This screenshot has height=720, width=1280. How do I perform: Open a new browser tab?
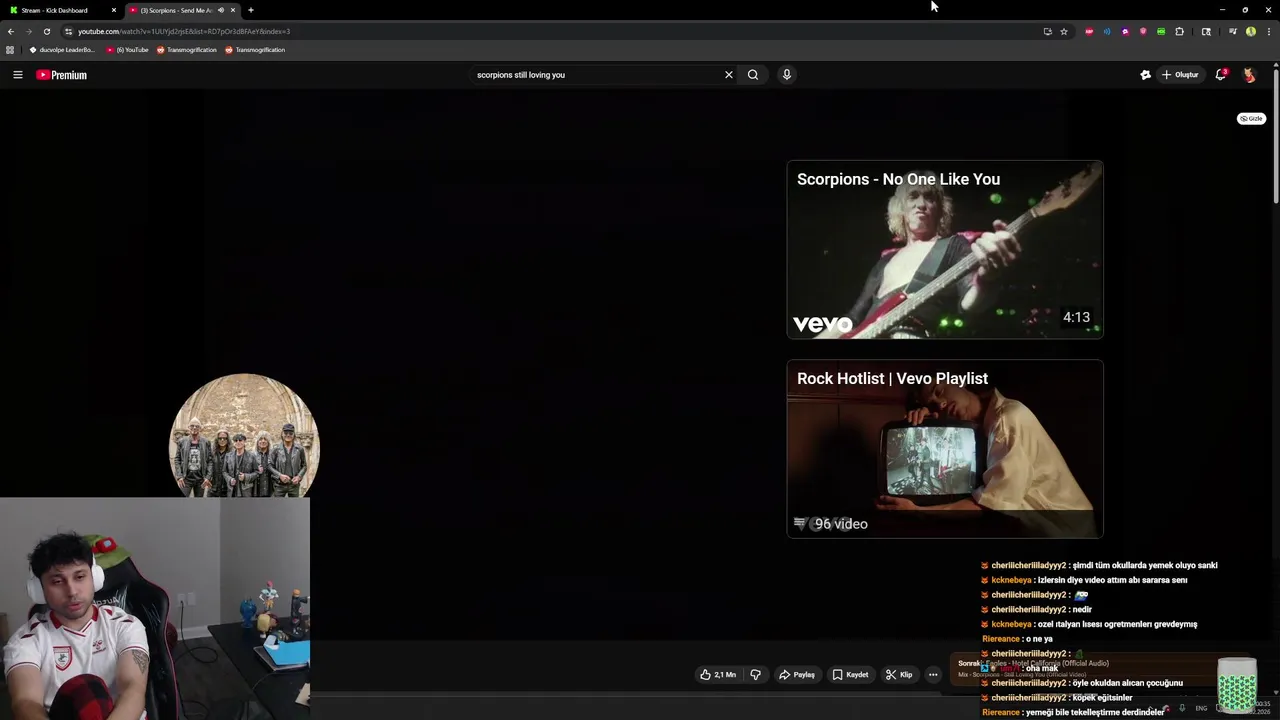(x=251, y=10)
